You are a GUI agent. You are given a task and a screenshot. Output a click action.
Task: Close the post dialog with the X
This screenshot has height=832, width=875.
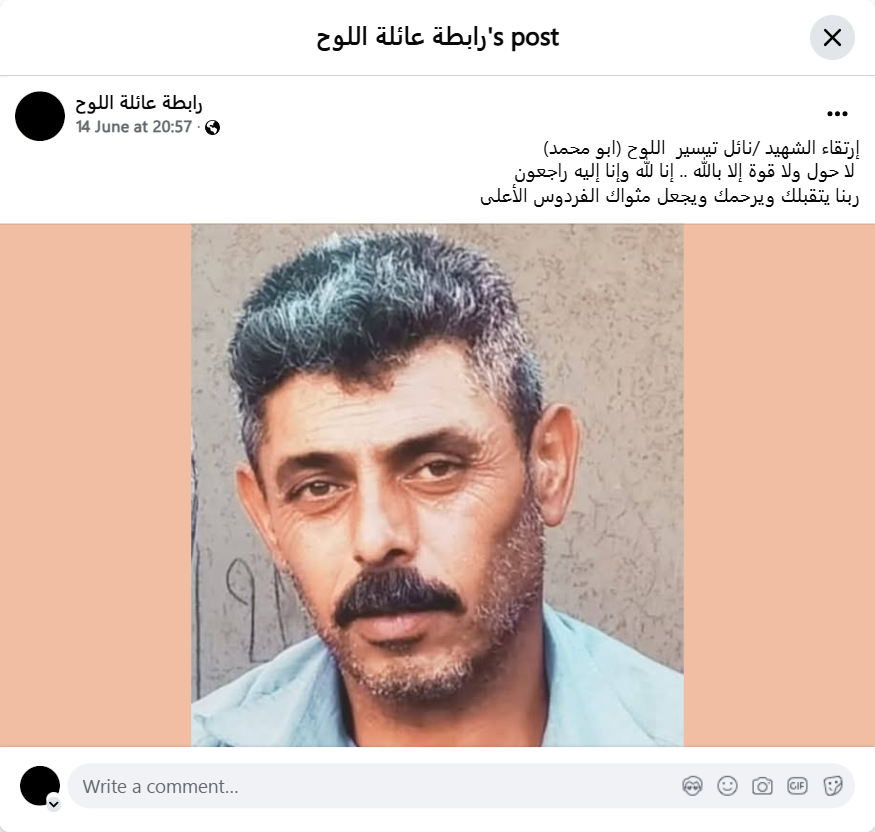click(x=832, y=37)
